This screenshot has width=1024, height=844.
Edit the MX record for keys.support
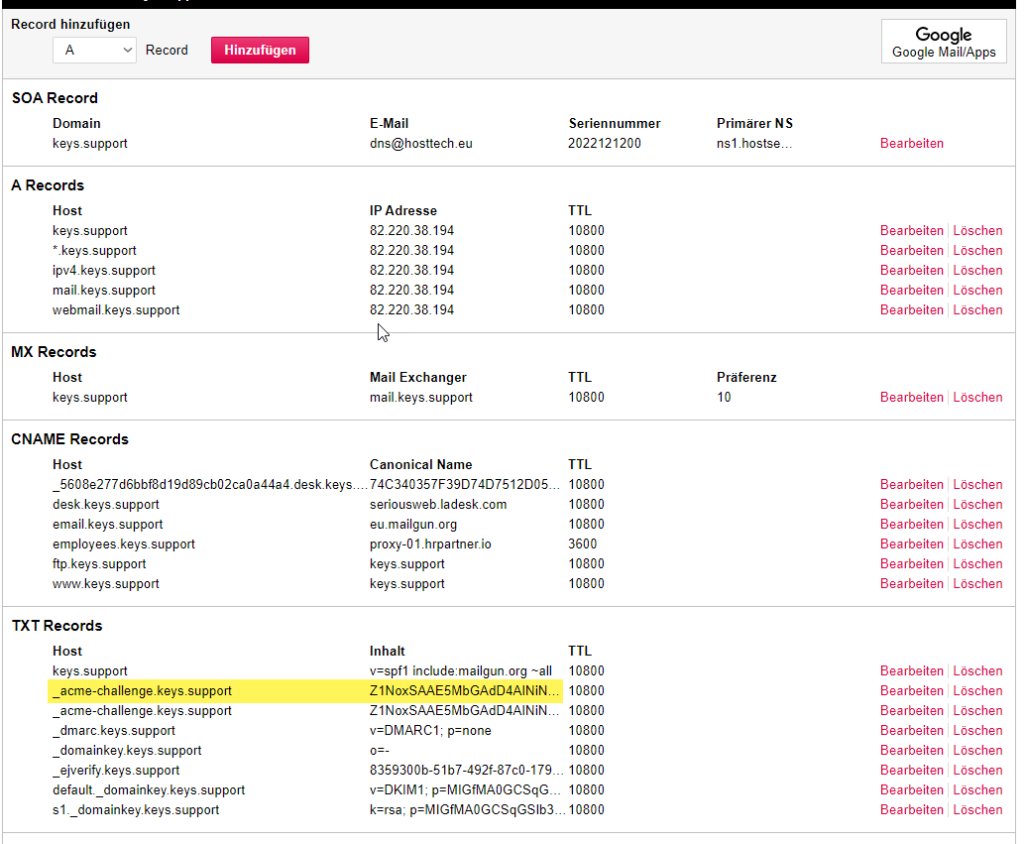click(x=911, y=397)
